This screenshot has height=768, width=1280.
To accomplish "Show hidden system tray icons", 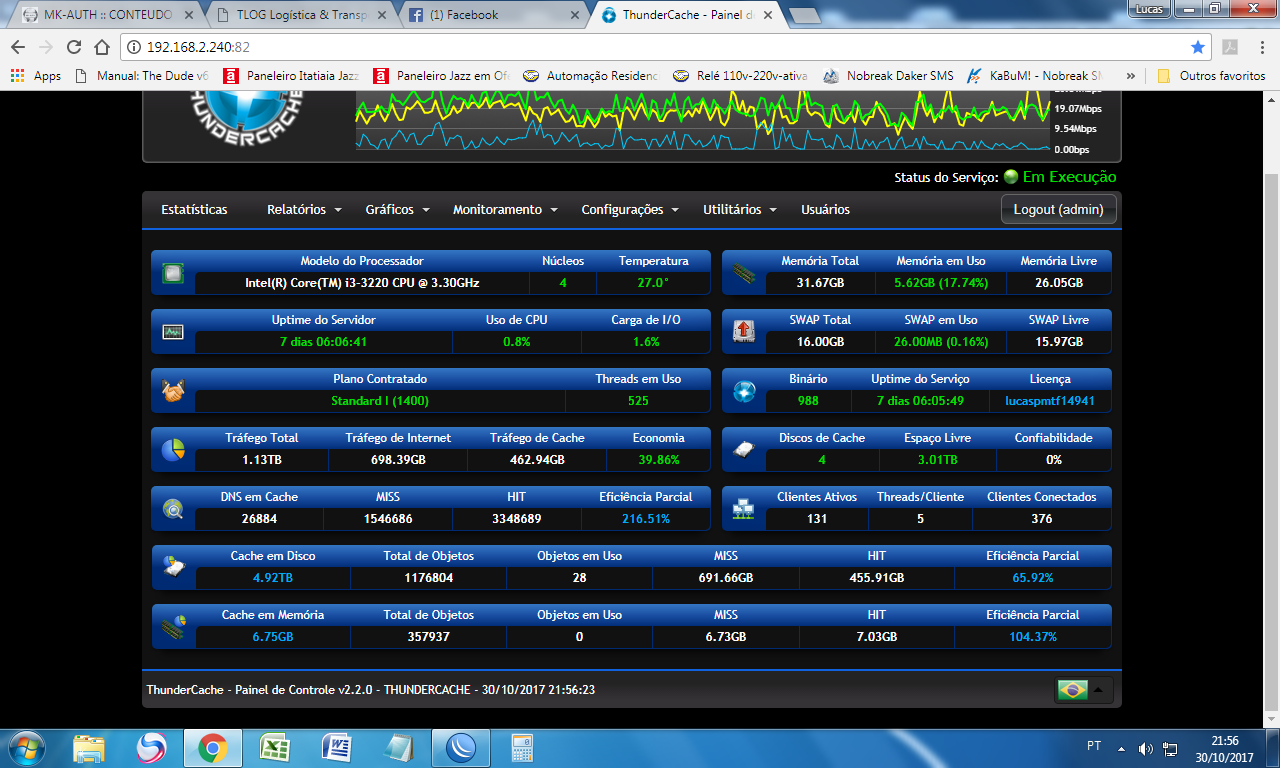I will pyautogui.click(x=1123, y=749).
